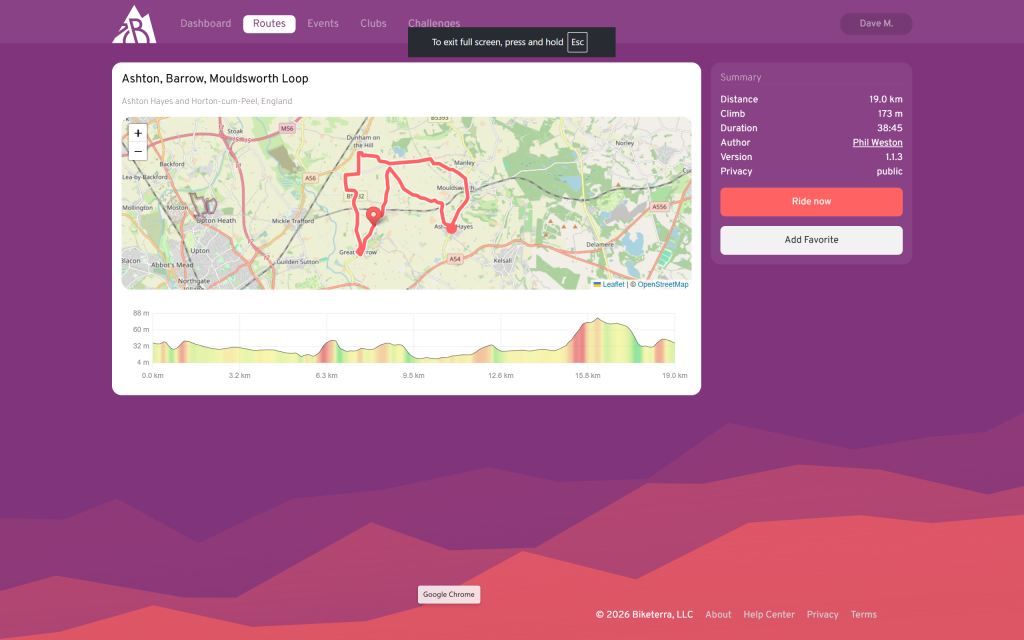1024x640 pixels.
Task: Open the About footer link
Action: [718, 615]
